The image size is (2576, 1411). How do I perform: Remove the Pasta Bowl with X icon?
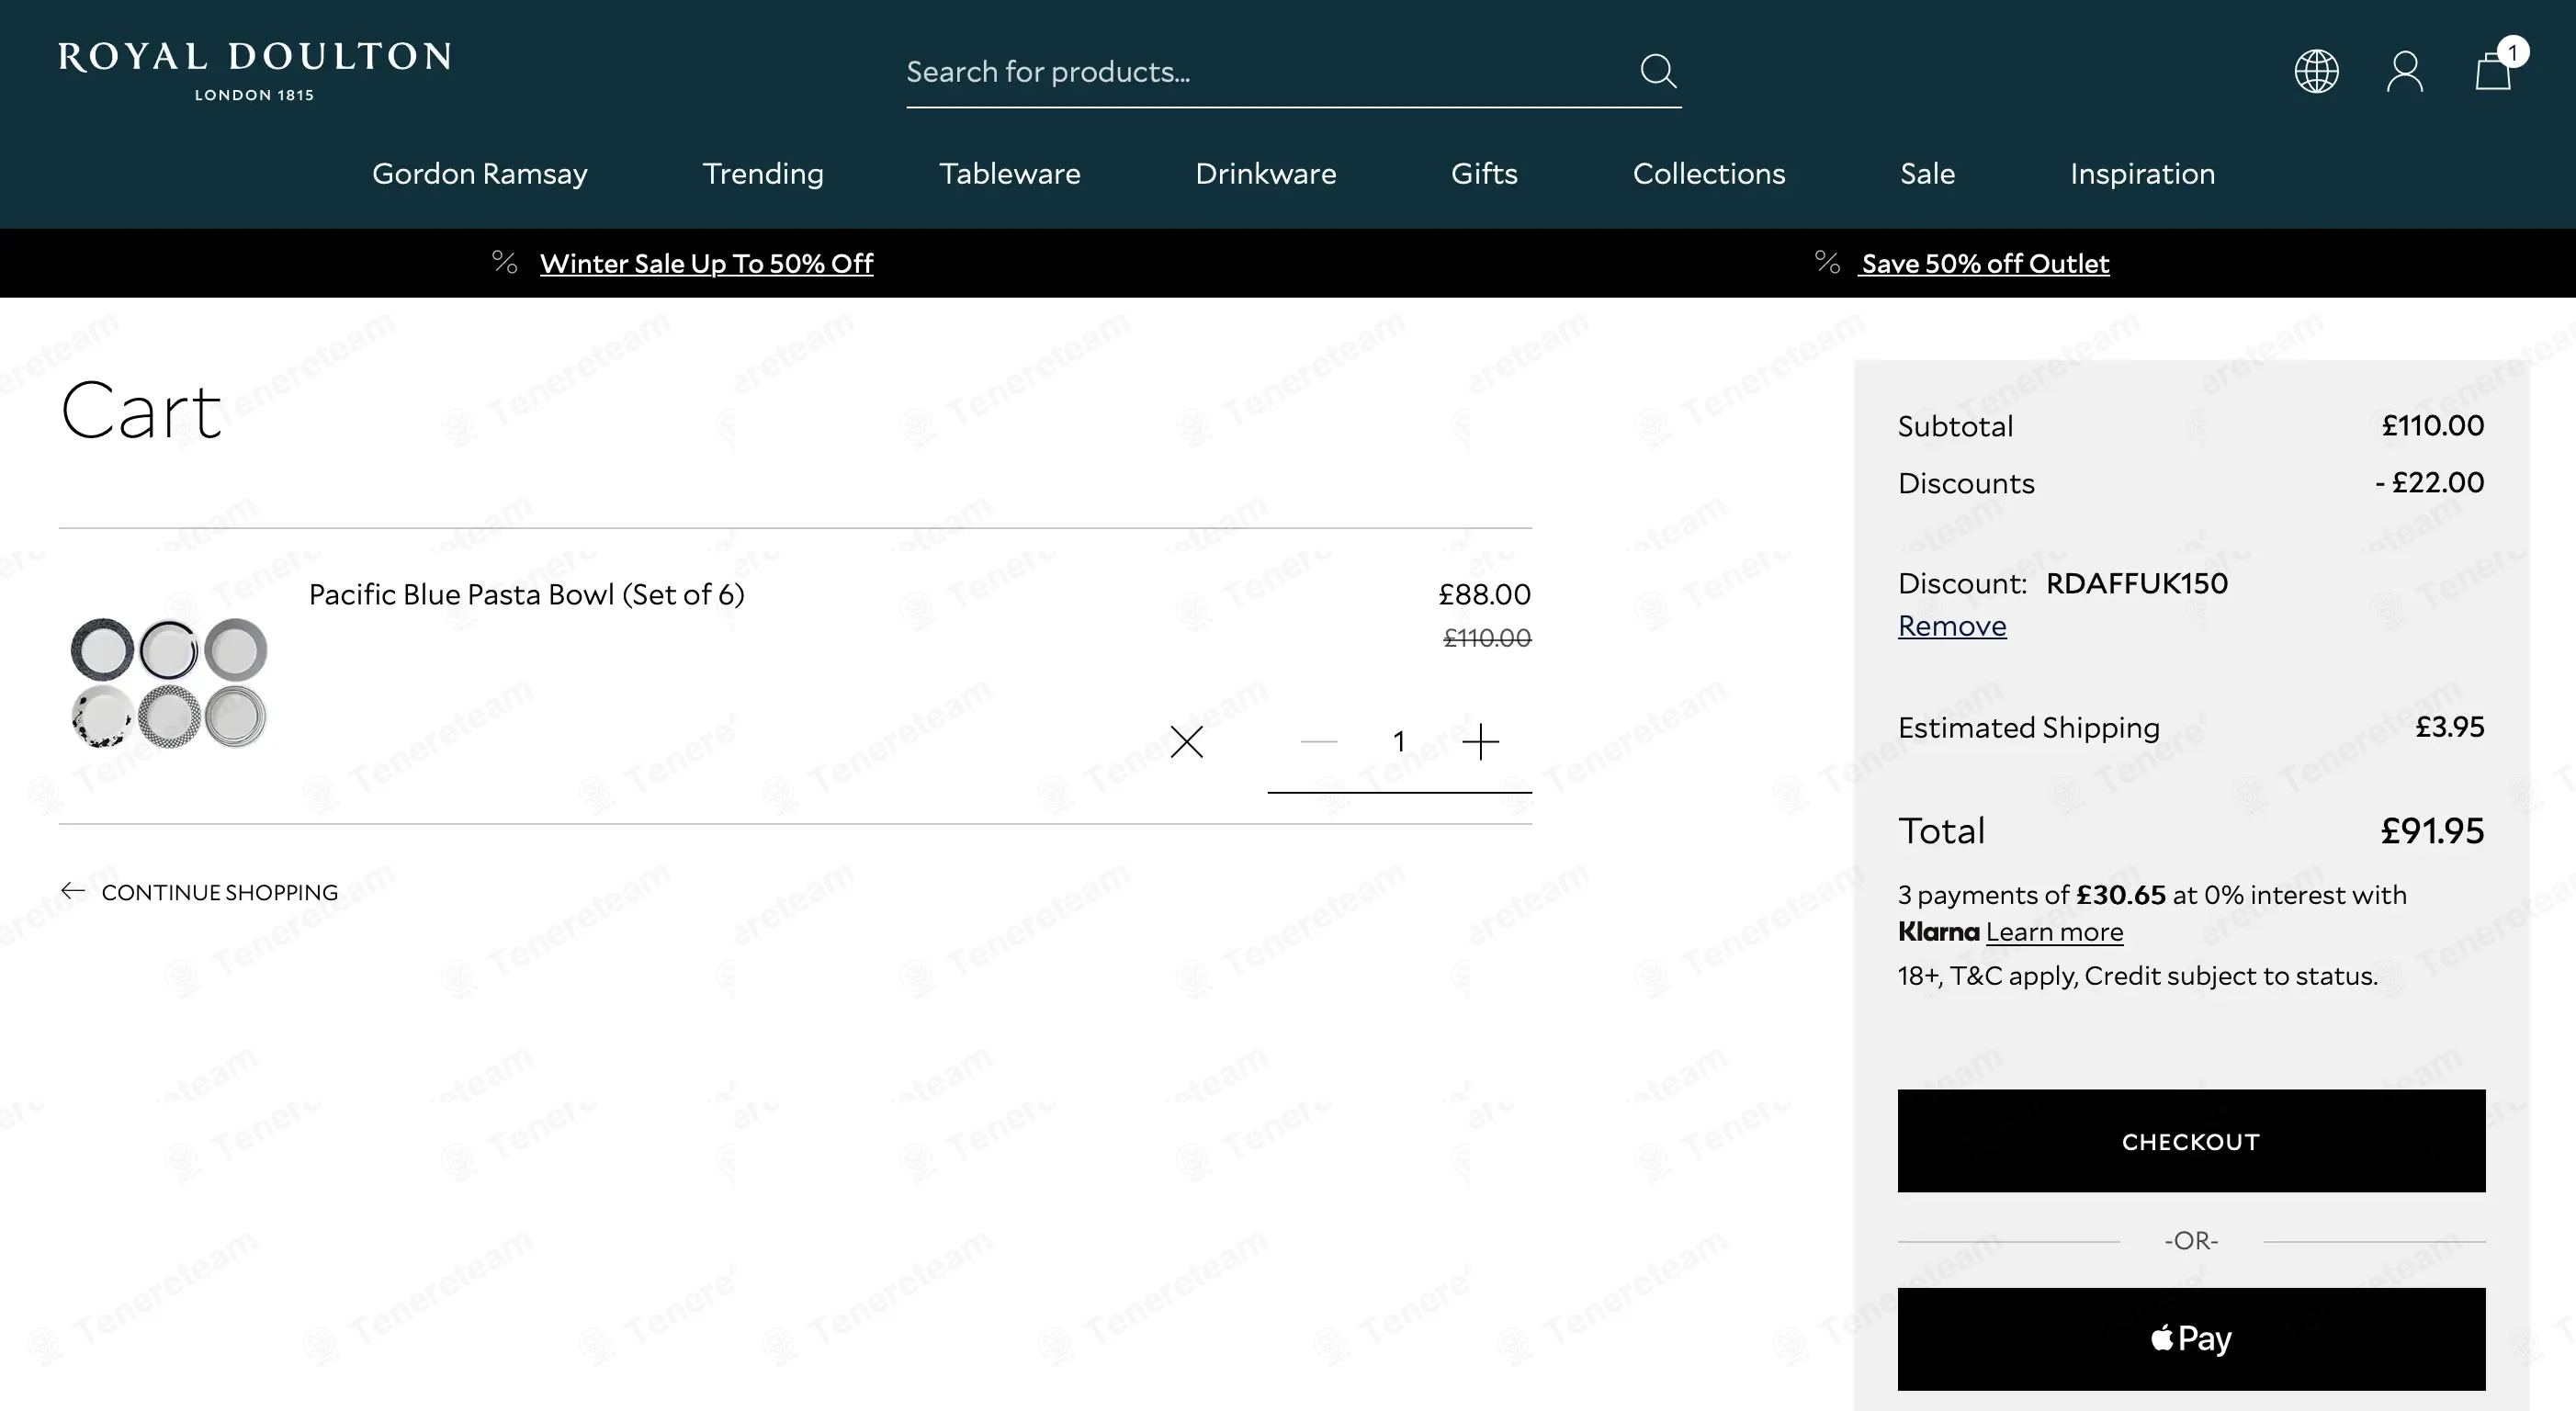[x=1187, y=742]
